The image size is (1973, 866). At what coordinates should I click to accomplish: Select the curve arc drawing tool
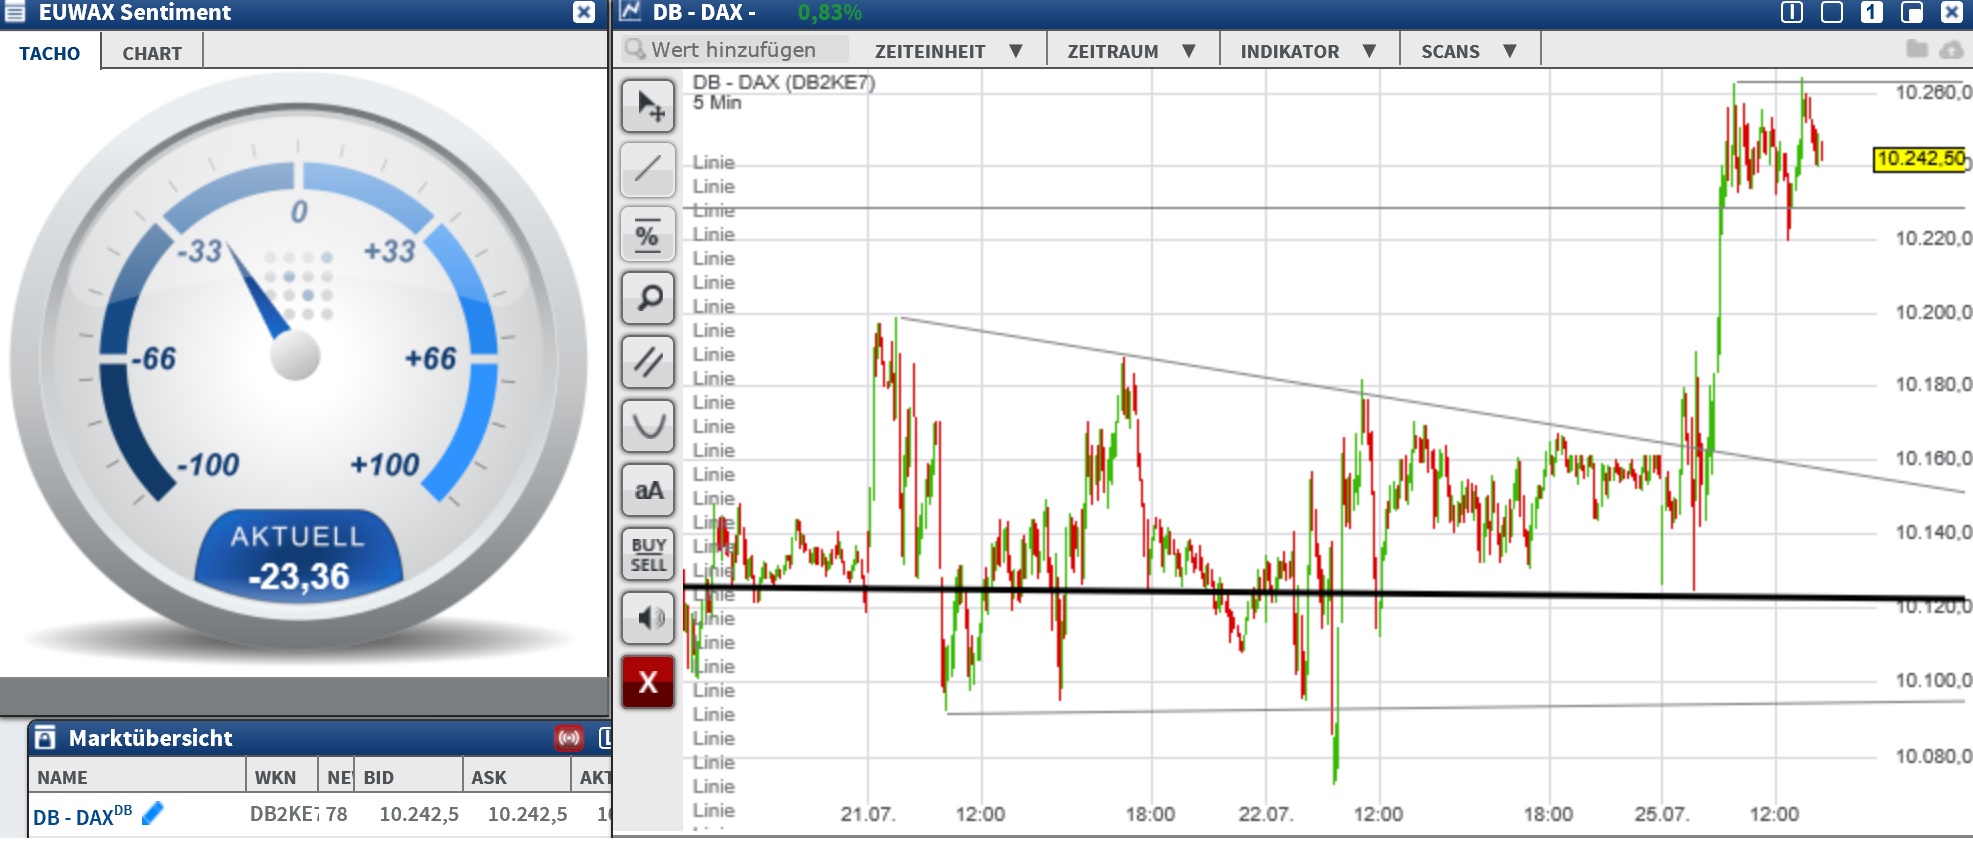click(x=648, y=426)
